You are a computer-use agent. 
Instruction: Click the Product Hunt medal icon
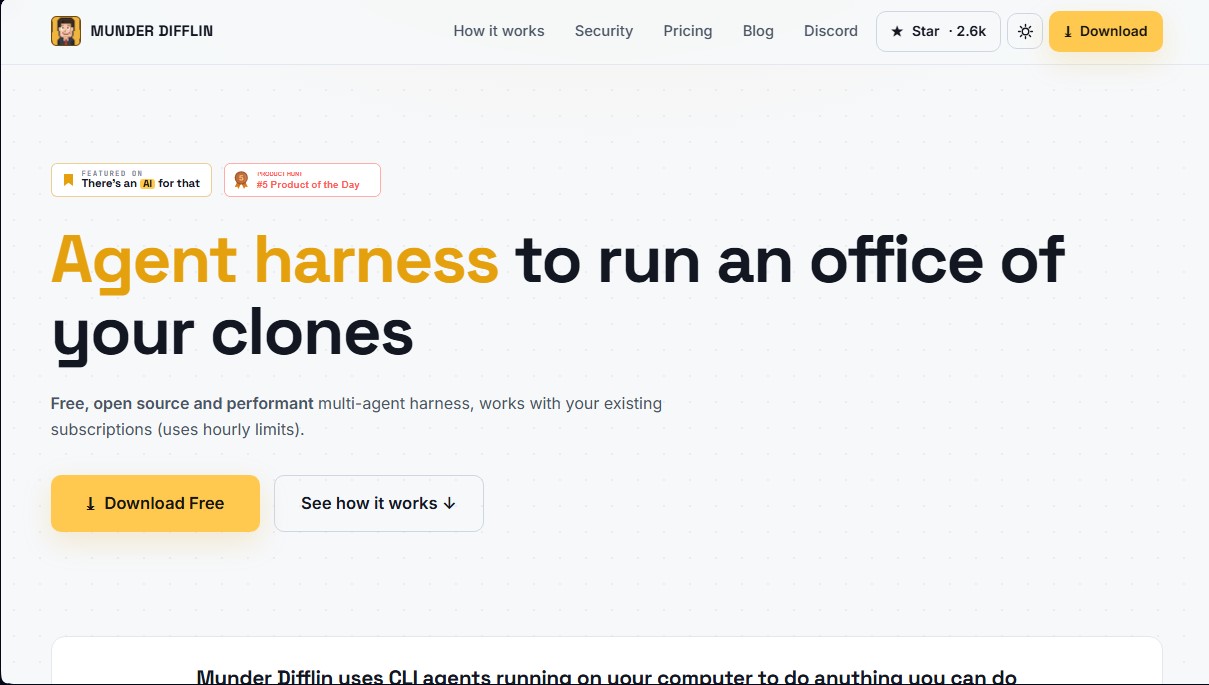(241, 180)
